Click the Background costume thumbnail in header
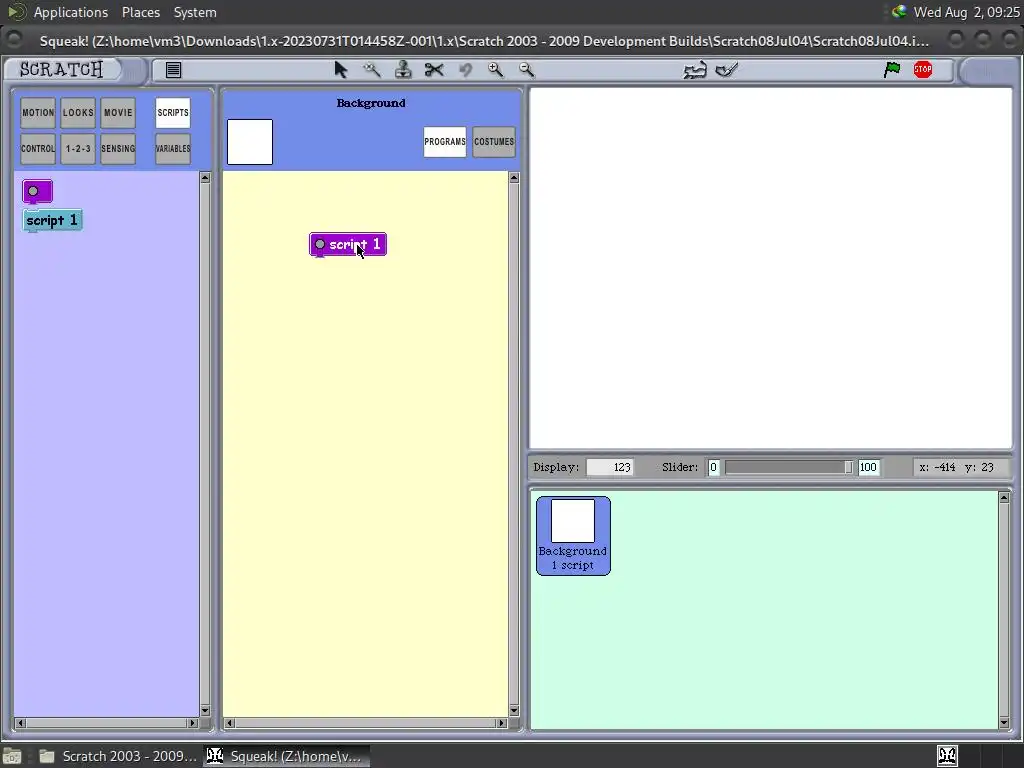Viewport: 1024px width, 768px height. pyautogui.click(x=250, y=142)
